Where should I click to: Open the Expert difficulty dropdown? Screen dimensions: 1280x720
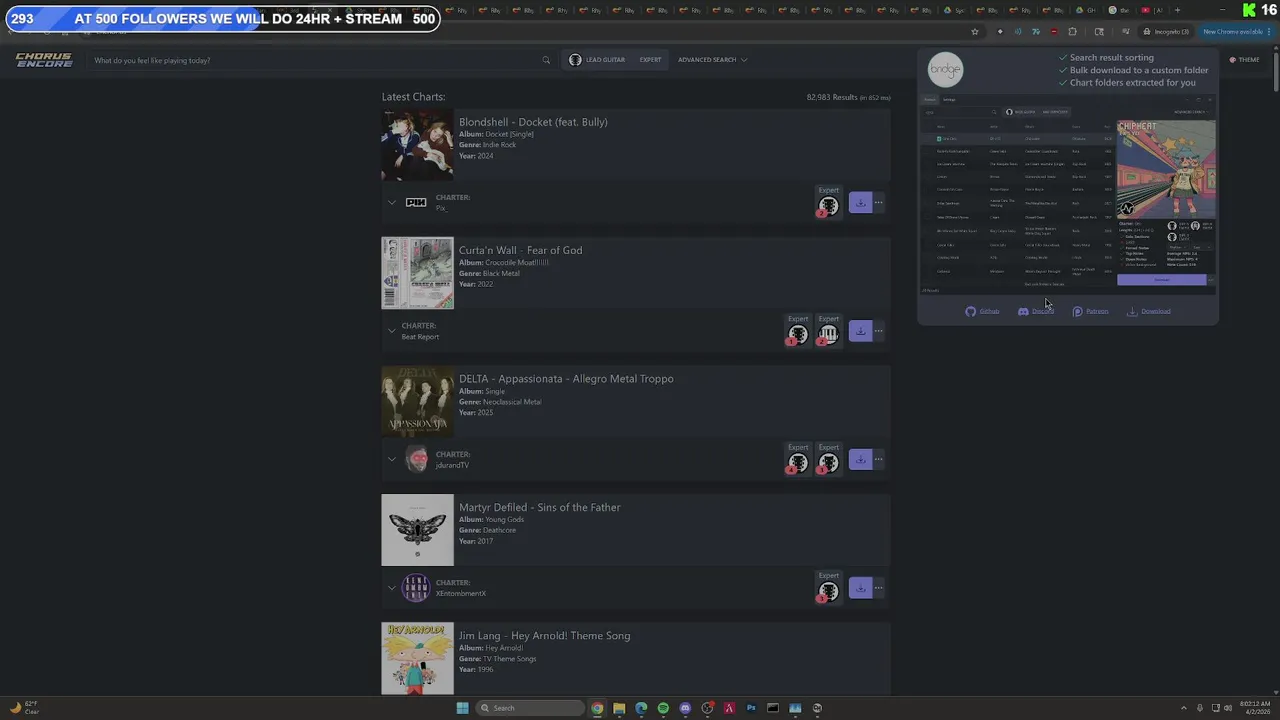[650, 60]
